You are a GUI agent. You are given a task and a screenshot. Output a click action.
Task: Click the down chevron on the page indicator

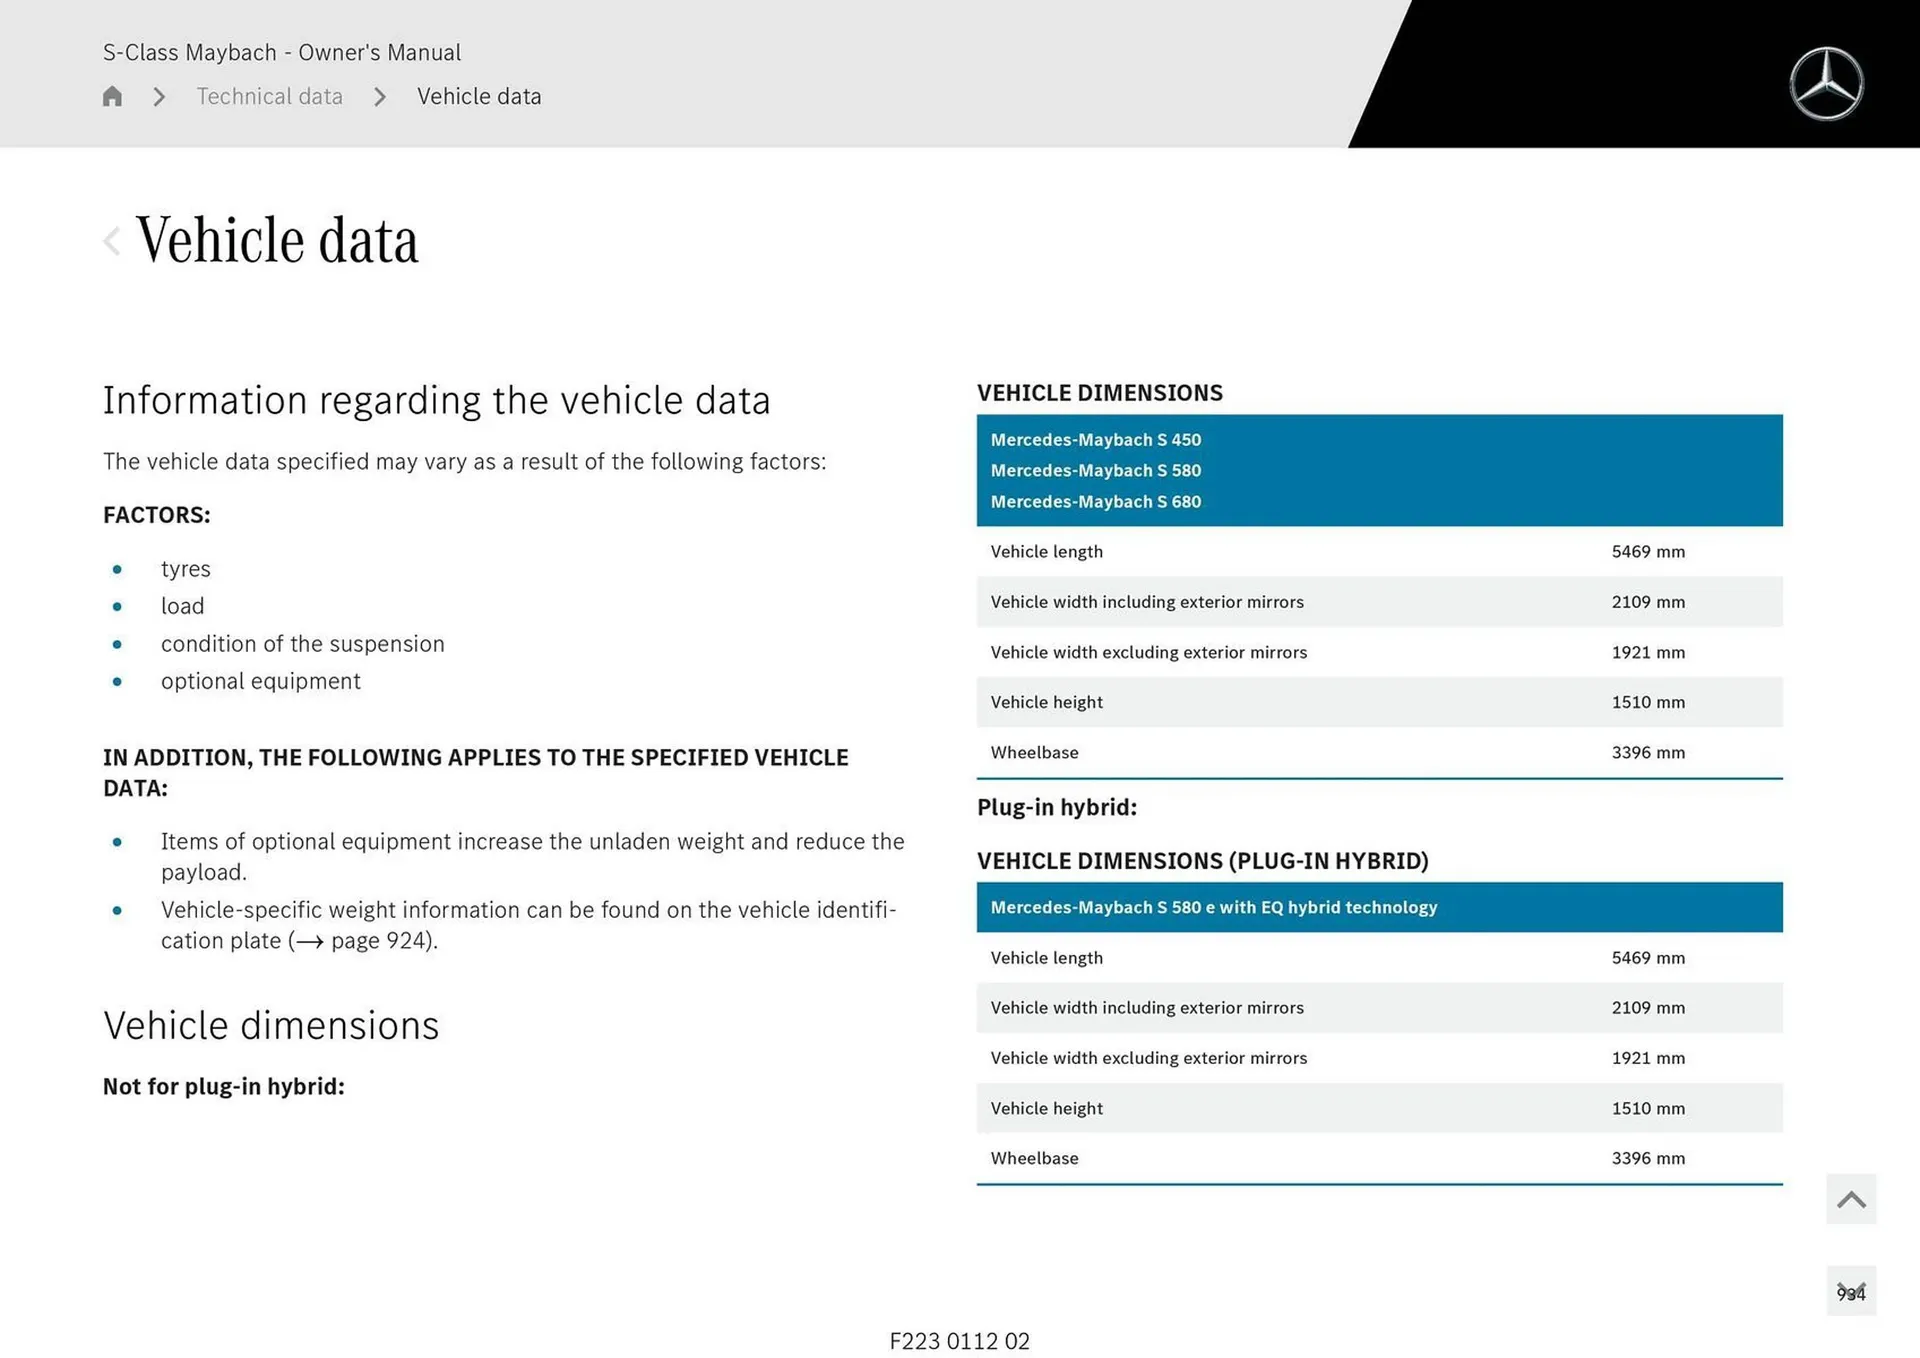1850,1291
